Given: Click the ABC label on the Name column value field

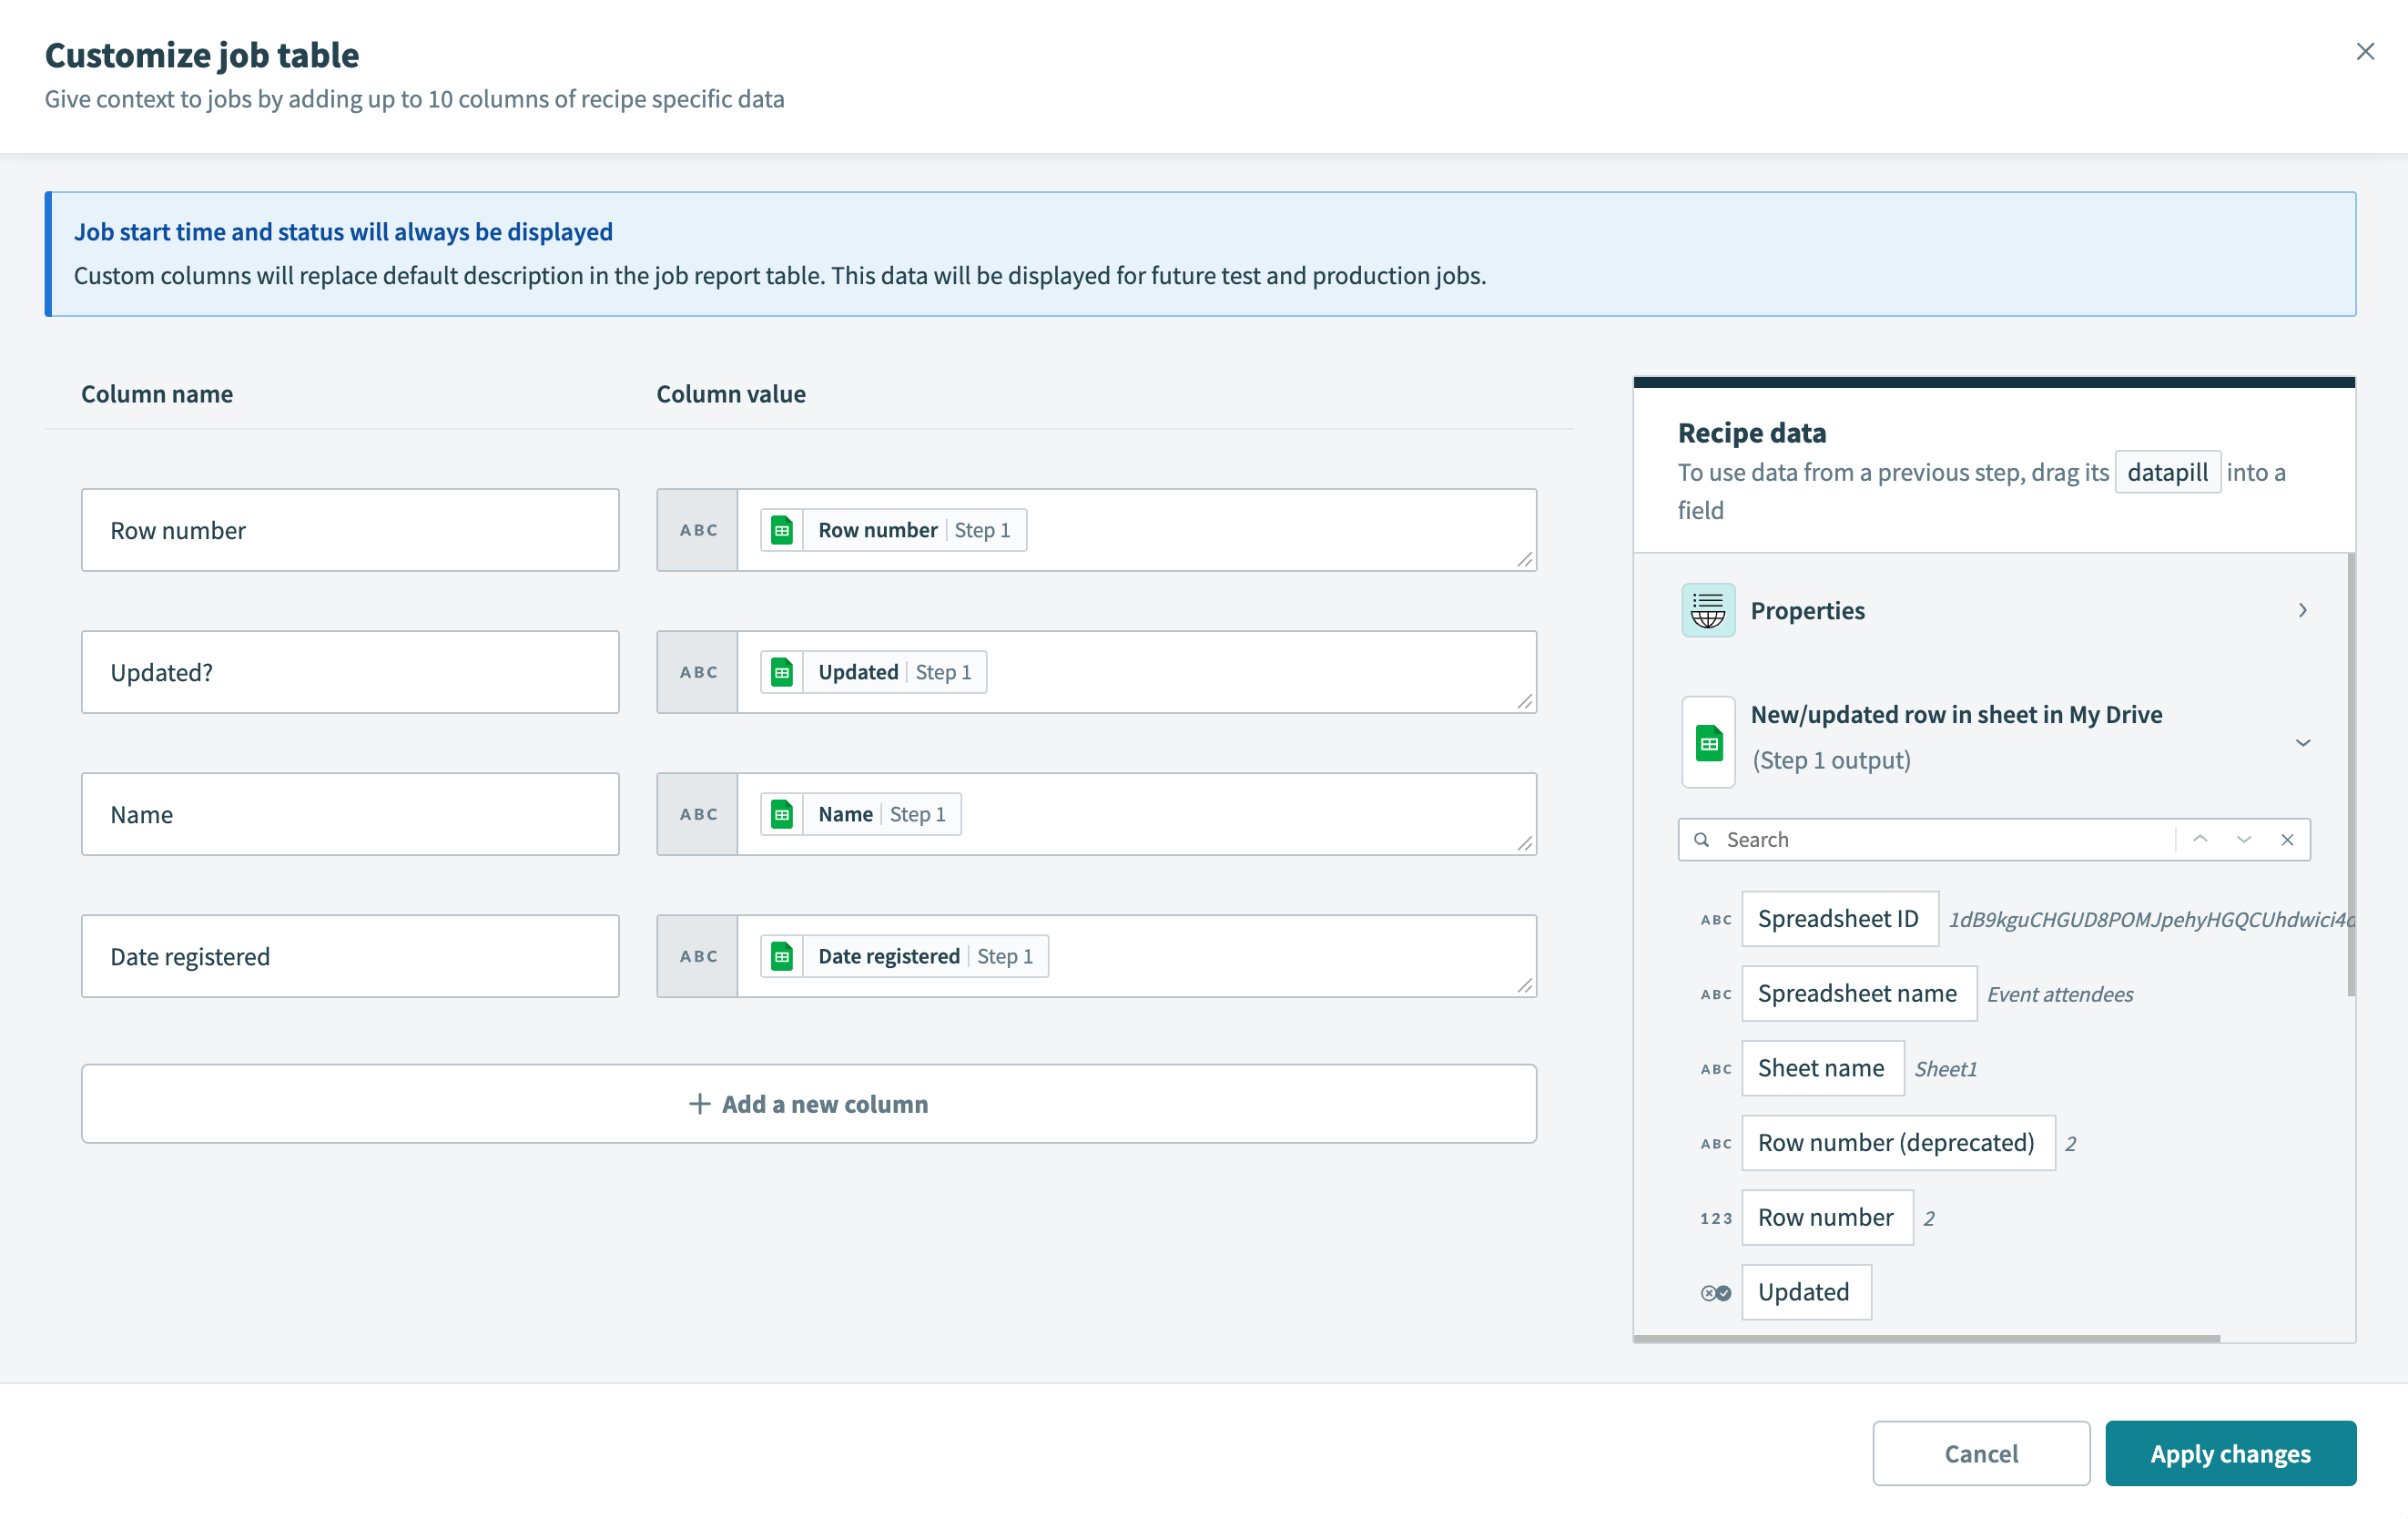Looking at the screenshot, I should (697, 813).
